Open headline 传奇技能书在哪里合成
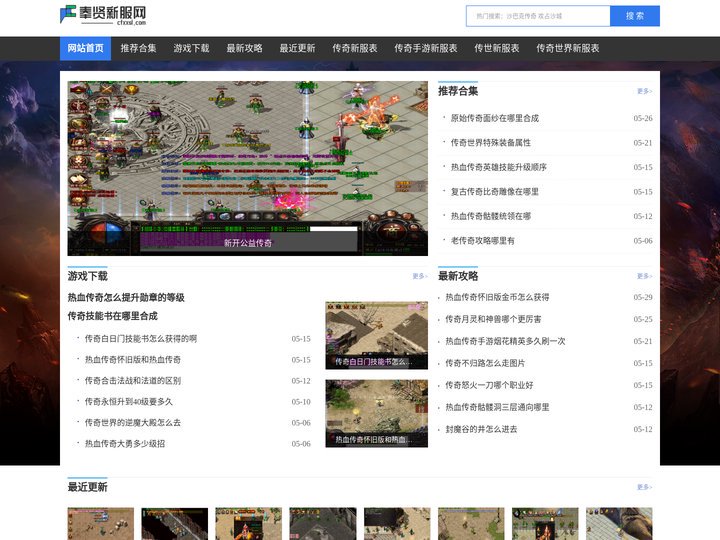720x540 pixels. tap(112, 316)
